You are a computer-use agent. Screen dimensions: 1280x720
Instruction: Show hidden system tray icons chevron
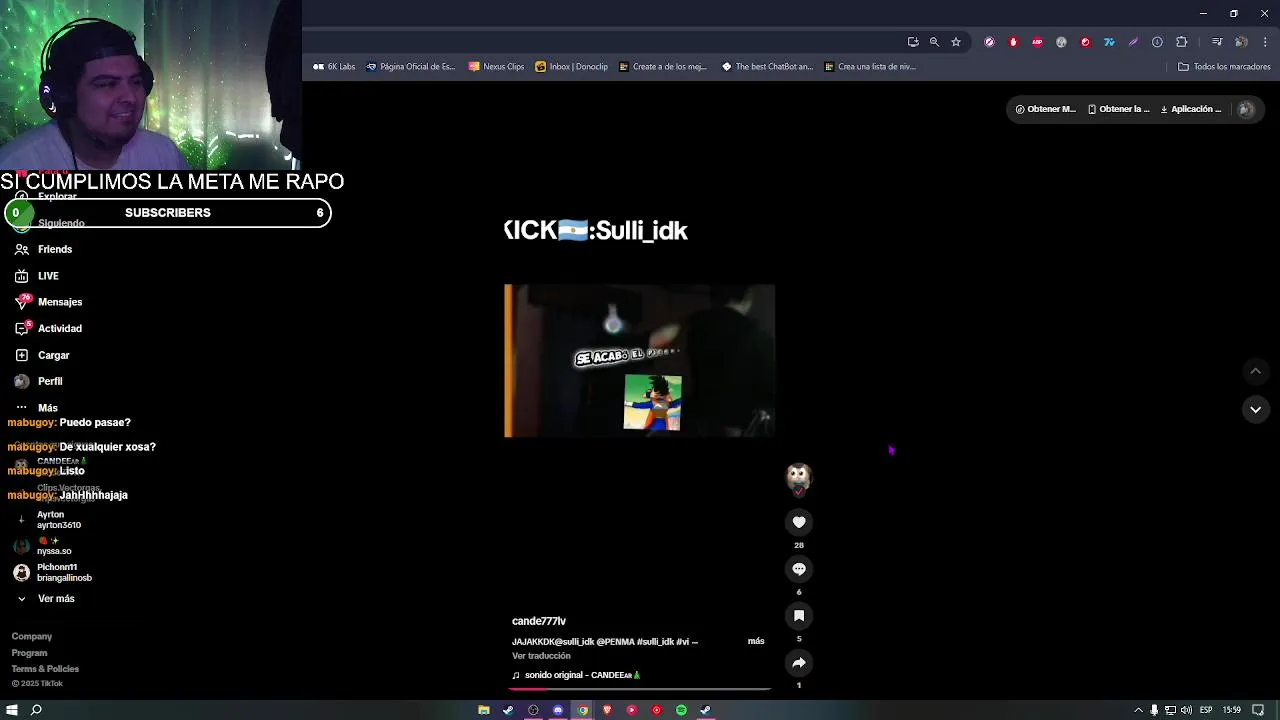tap(1138, 710)
